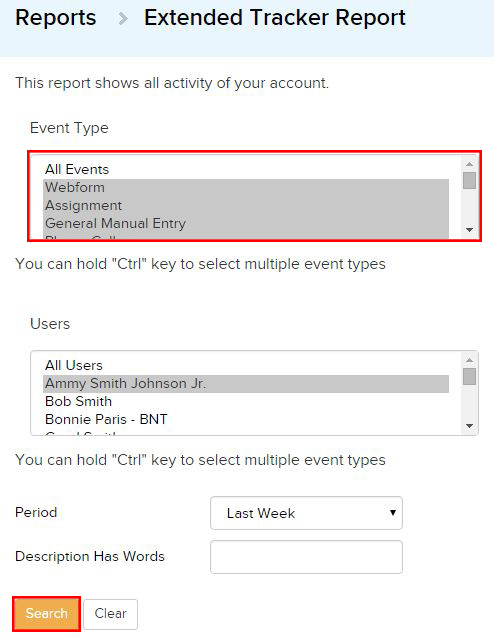Select All Users in the Users list
The height and width of the screenshot is (637, 494).
[246, 365]
